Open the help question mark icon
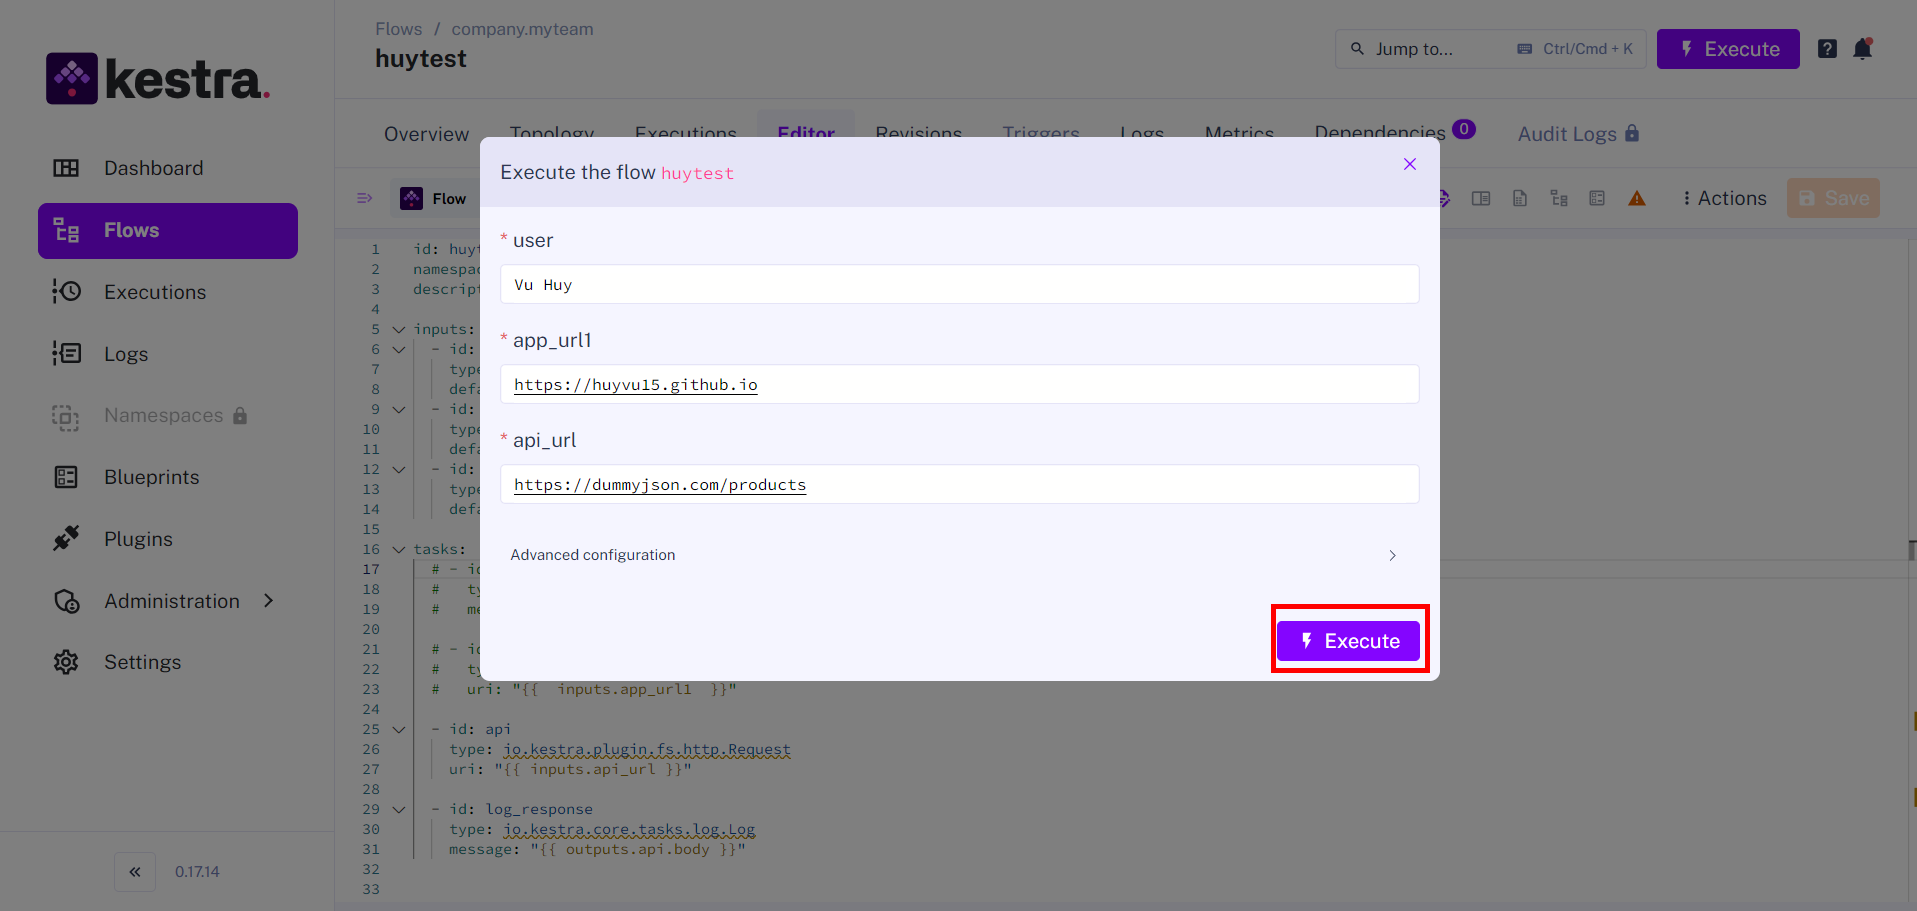The image size is (1917, 911). pyautogui.click(x=1827, y=49)
